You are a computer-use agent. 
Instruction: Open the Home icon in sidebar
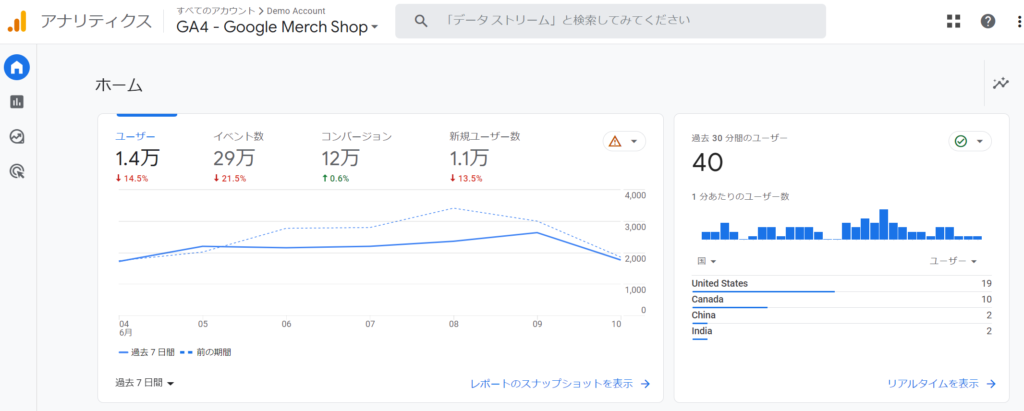pyautogui.click(x=17, y=67)
